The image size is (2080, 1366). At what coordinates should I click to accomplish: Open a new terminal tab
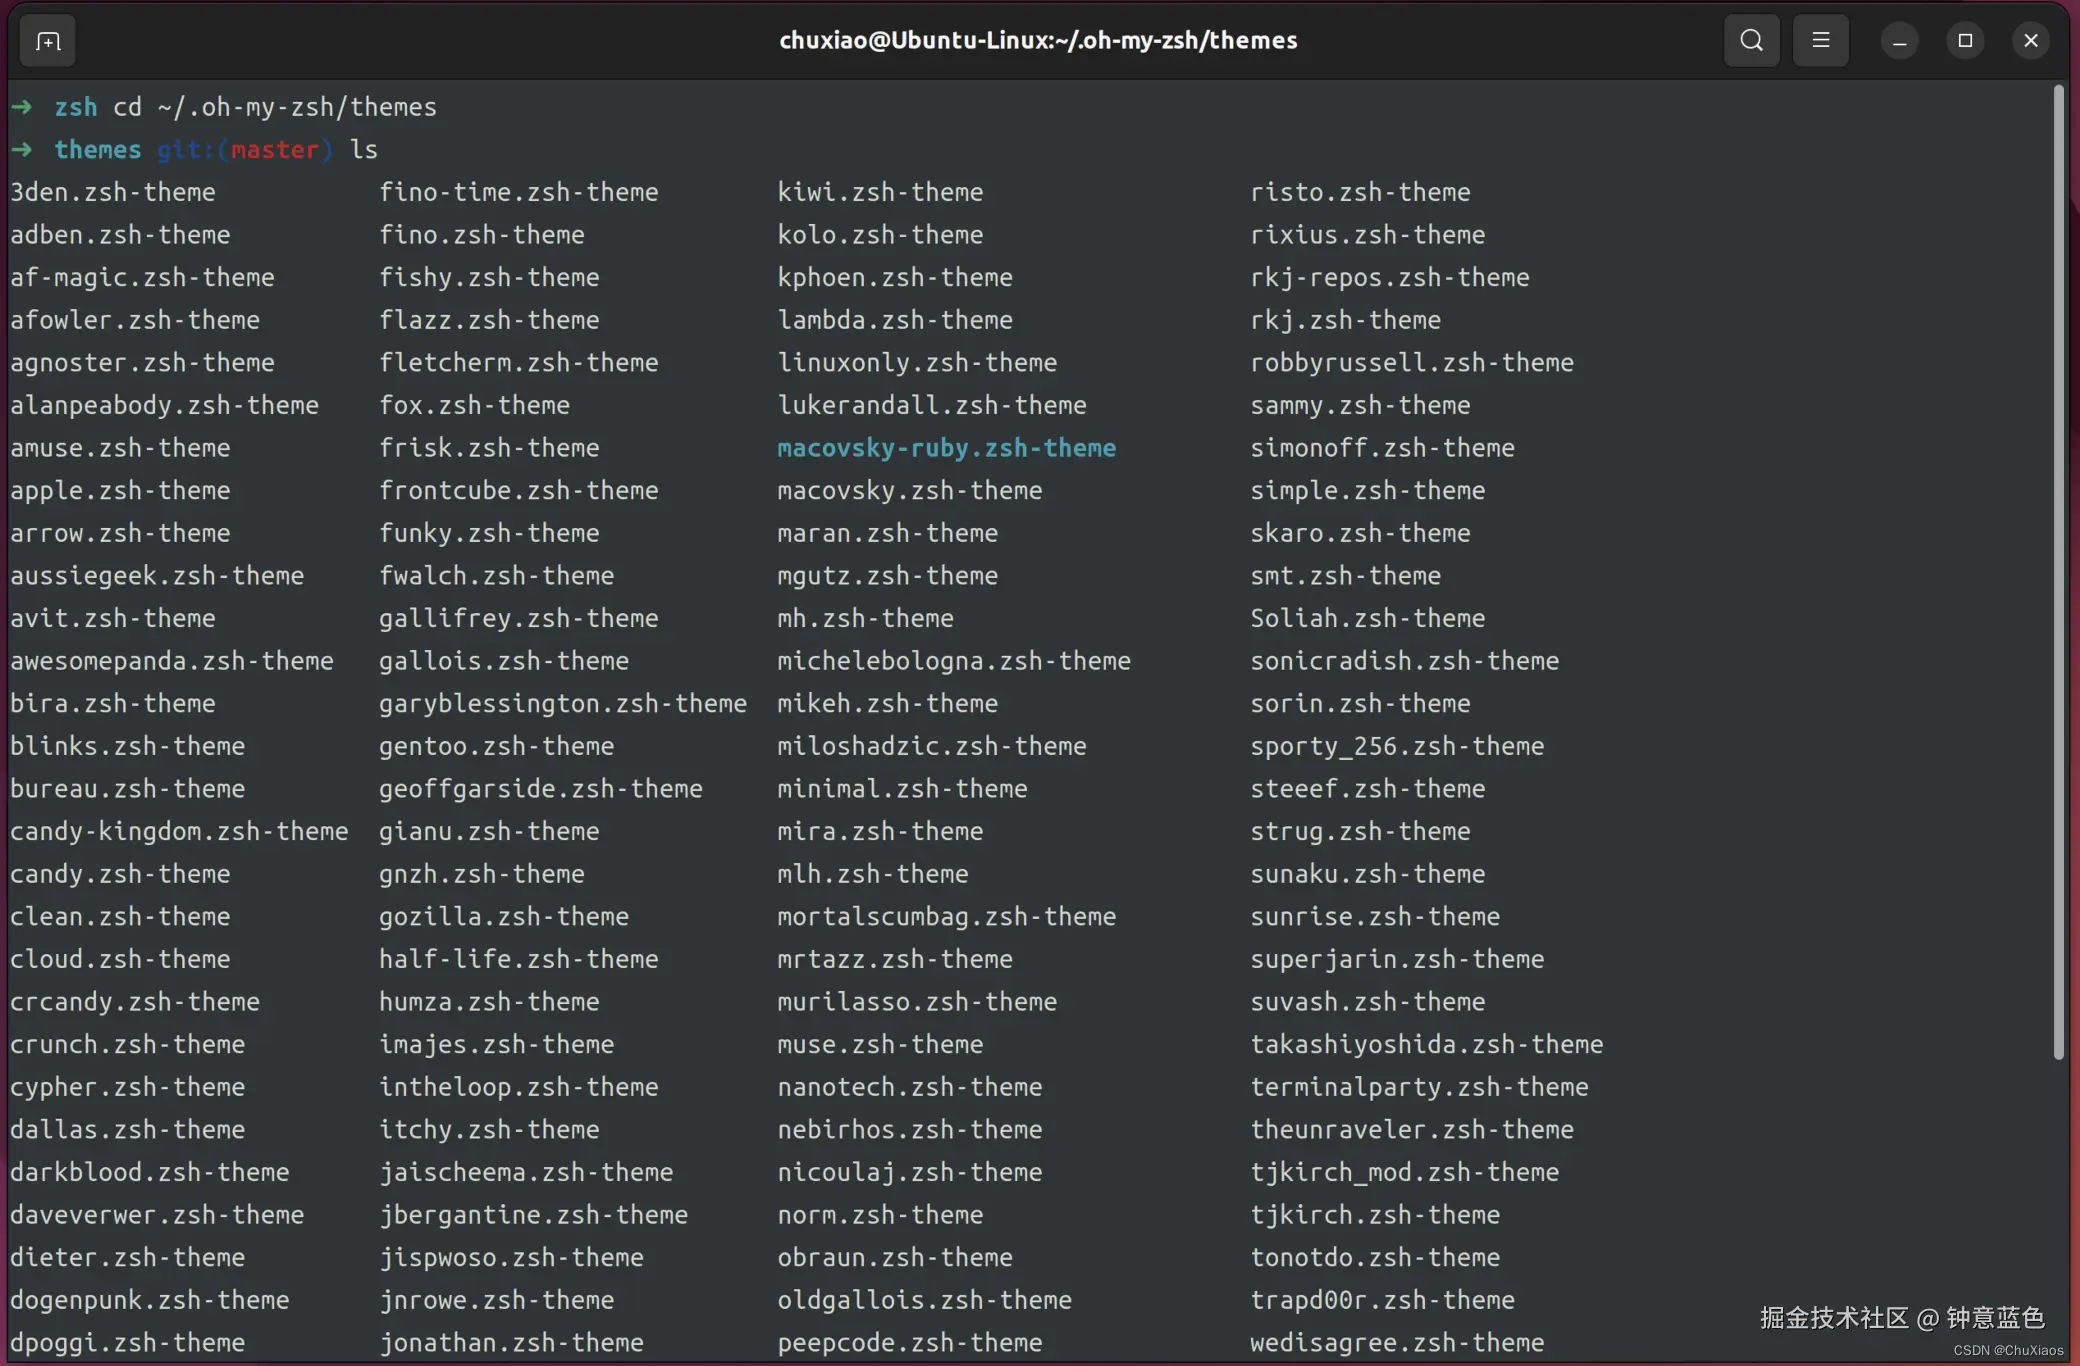pyautogui.click(x=47, y=41)
